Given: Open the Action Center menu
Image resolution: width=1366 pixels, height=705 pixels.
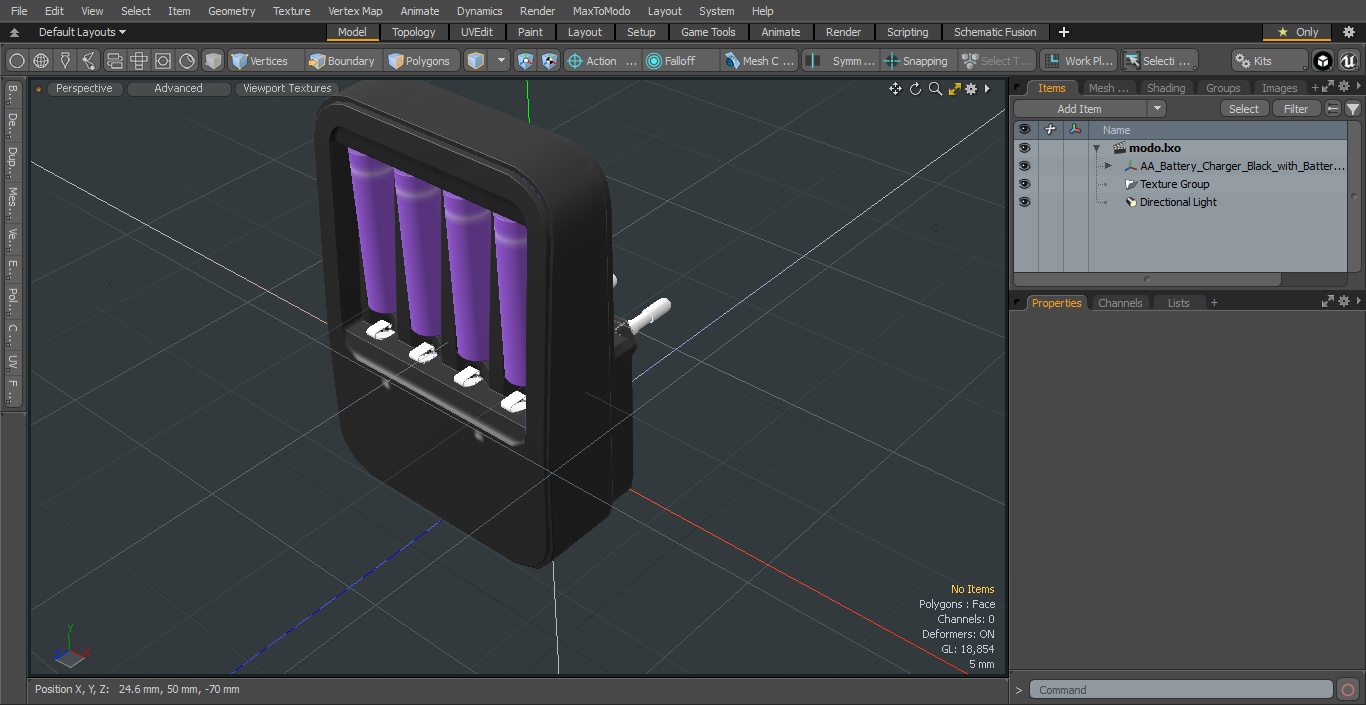Looking at the screenshot, I should tap(602, 61).
